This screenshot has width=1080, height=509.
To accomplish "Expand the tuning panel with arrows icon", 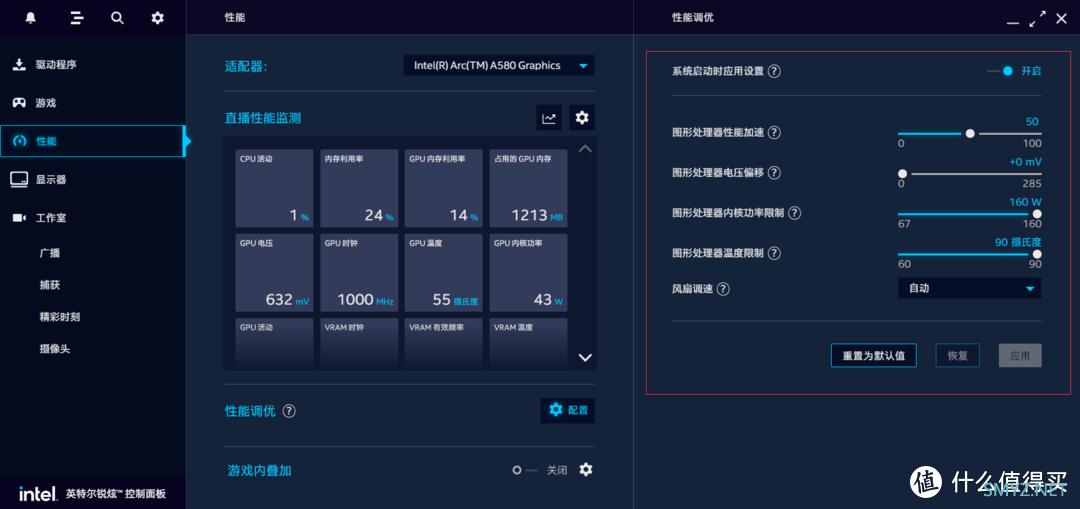I will pos(1037,19).
